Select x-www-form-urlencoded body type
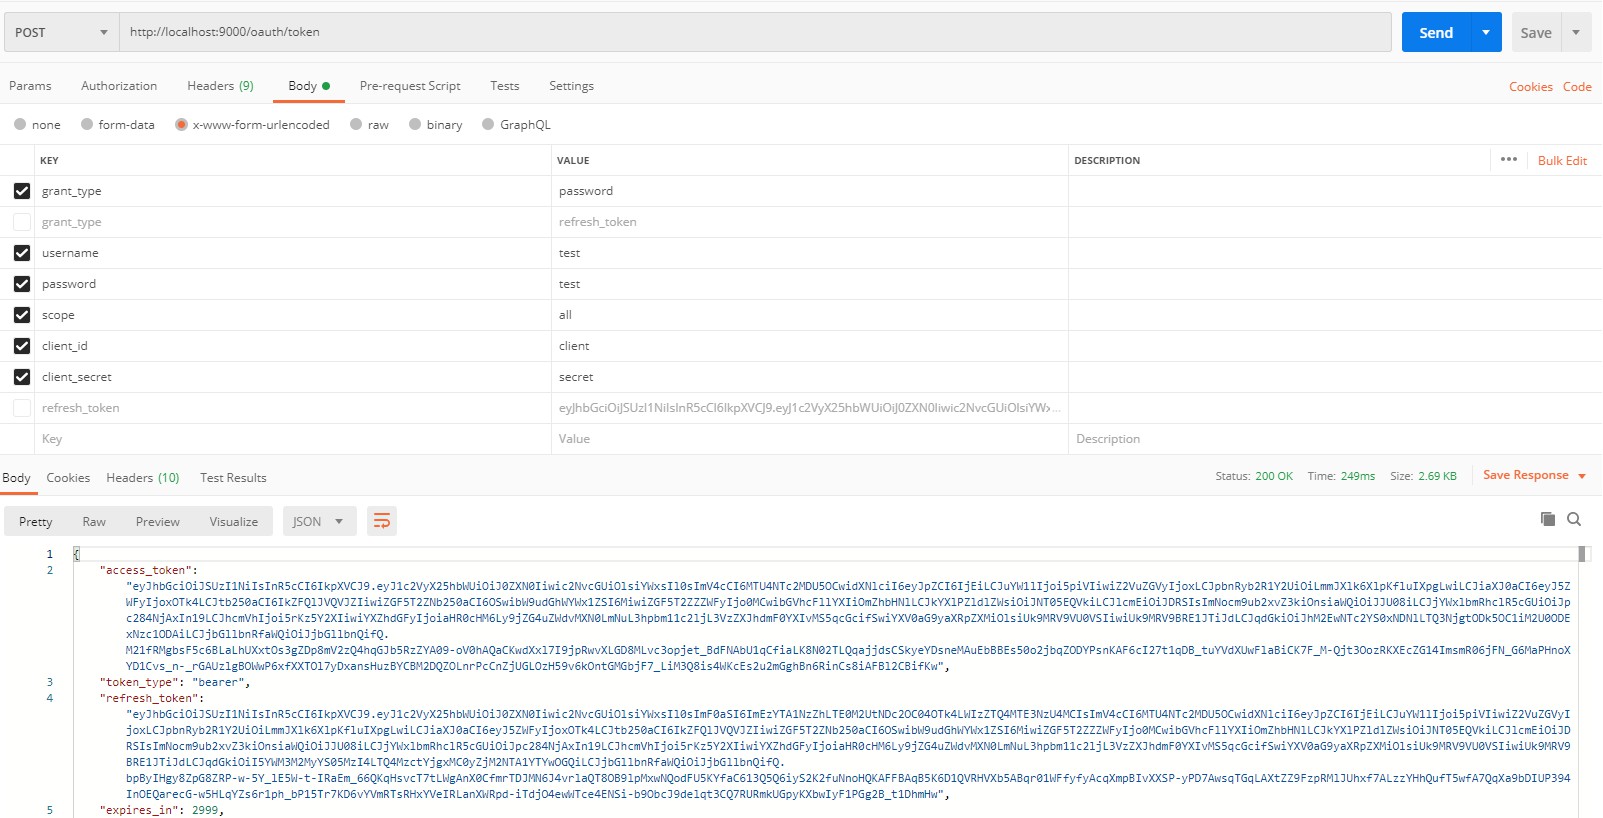Viewport: 1603px width, 818px height. point(181,124)
